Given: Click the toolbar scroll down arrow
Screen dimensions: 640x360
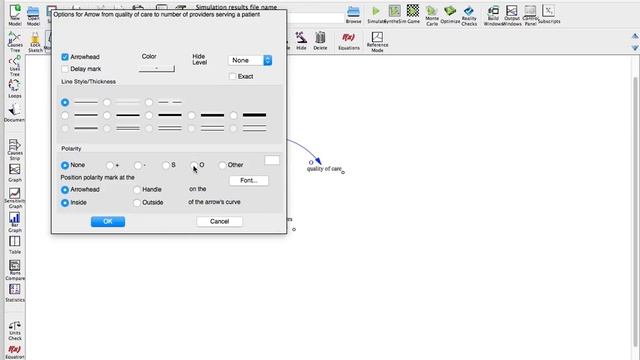Looking at the screenshot, I should (x=635, y=47).
